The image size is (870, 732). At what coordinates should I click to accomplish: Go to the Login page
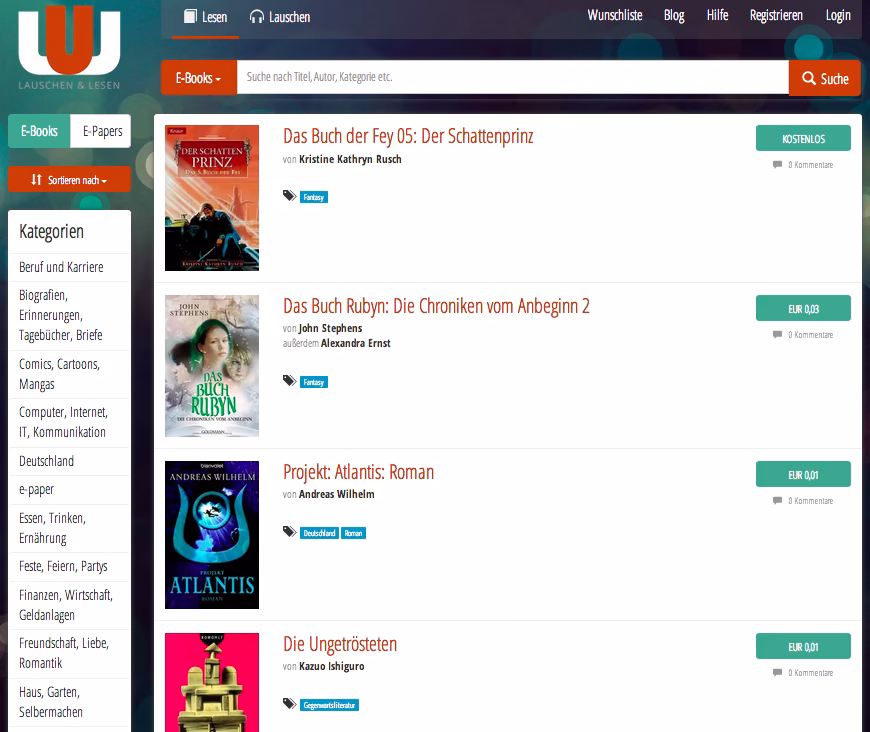837,16
